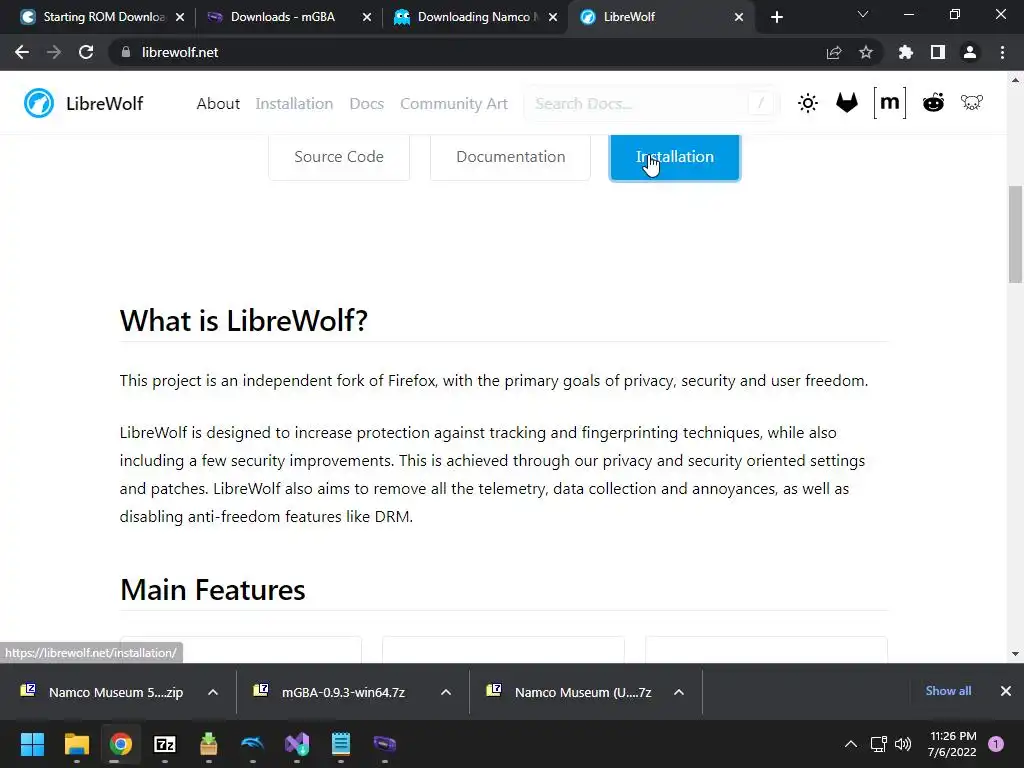Open the Extensions puzzle icon

tap(905, 52)
